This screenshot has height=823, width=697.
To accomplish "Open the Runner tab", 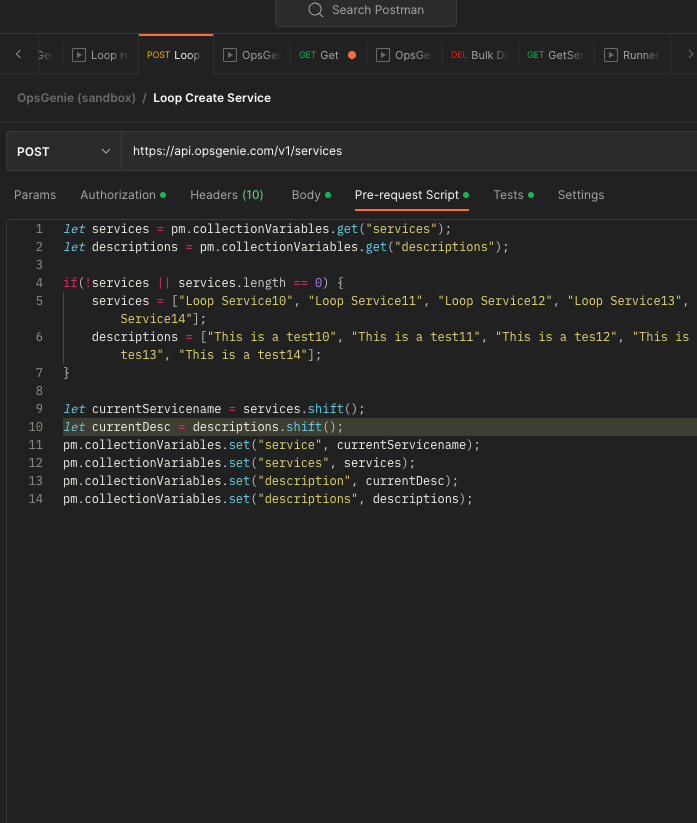I will (x=632, y=55).
